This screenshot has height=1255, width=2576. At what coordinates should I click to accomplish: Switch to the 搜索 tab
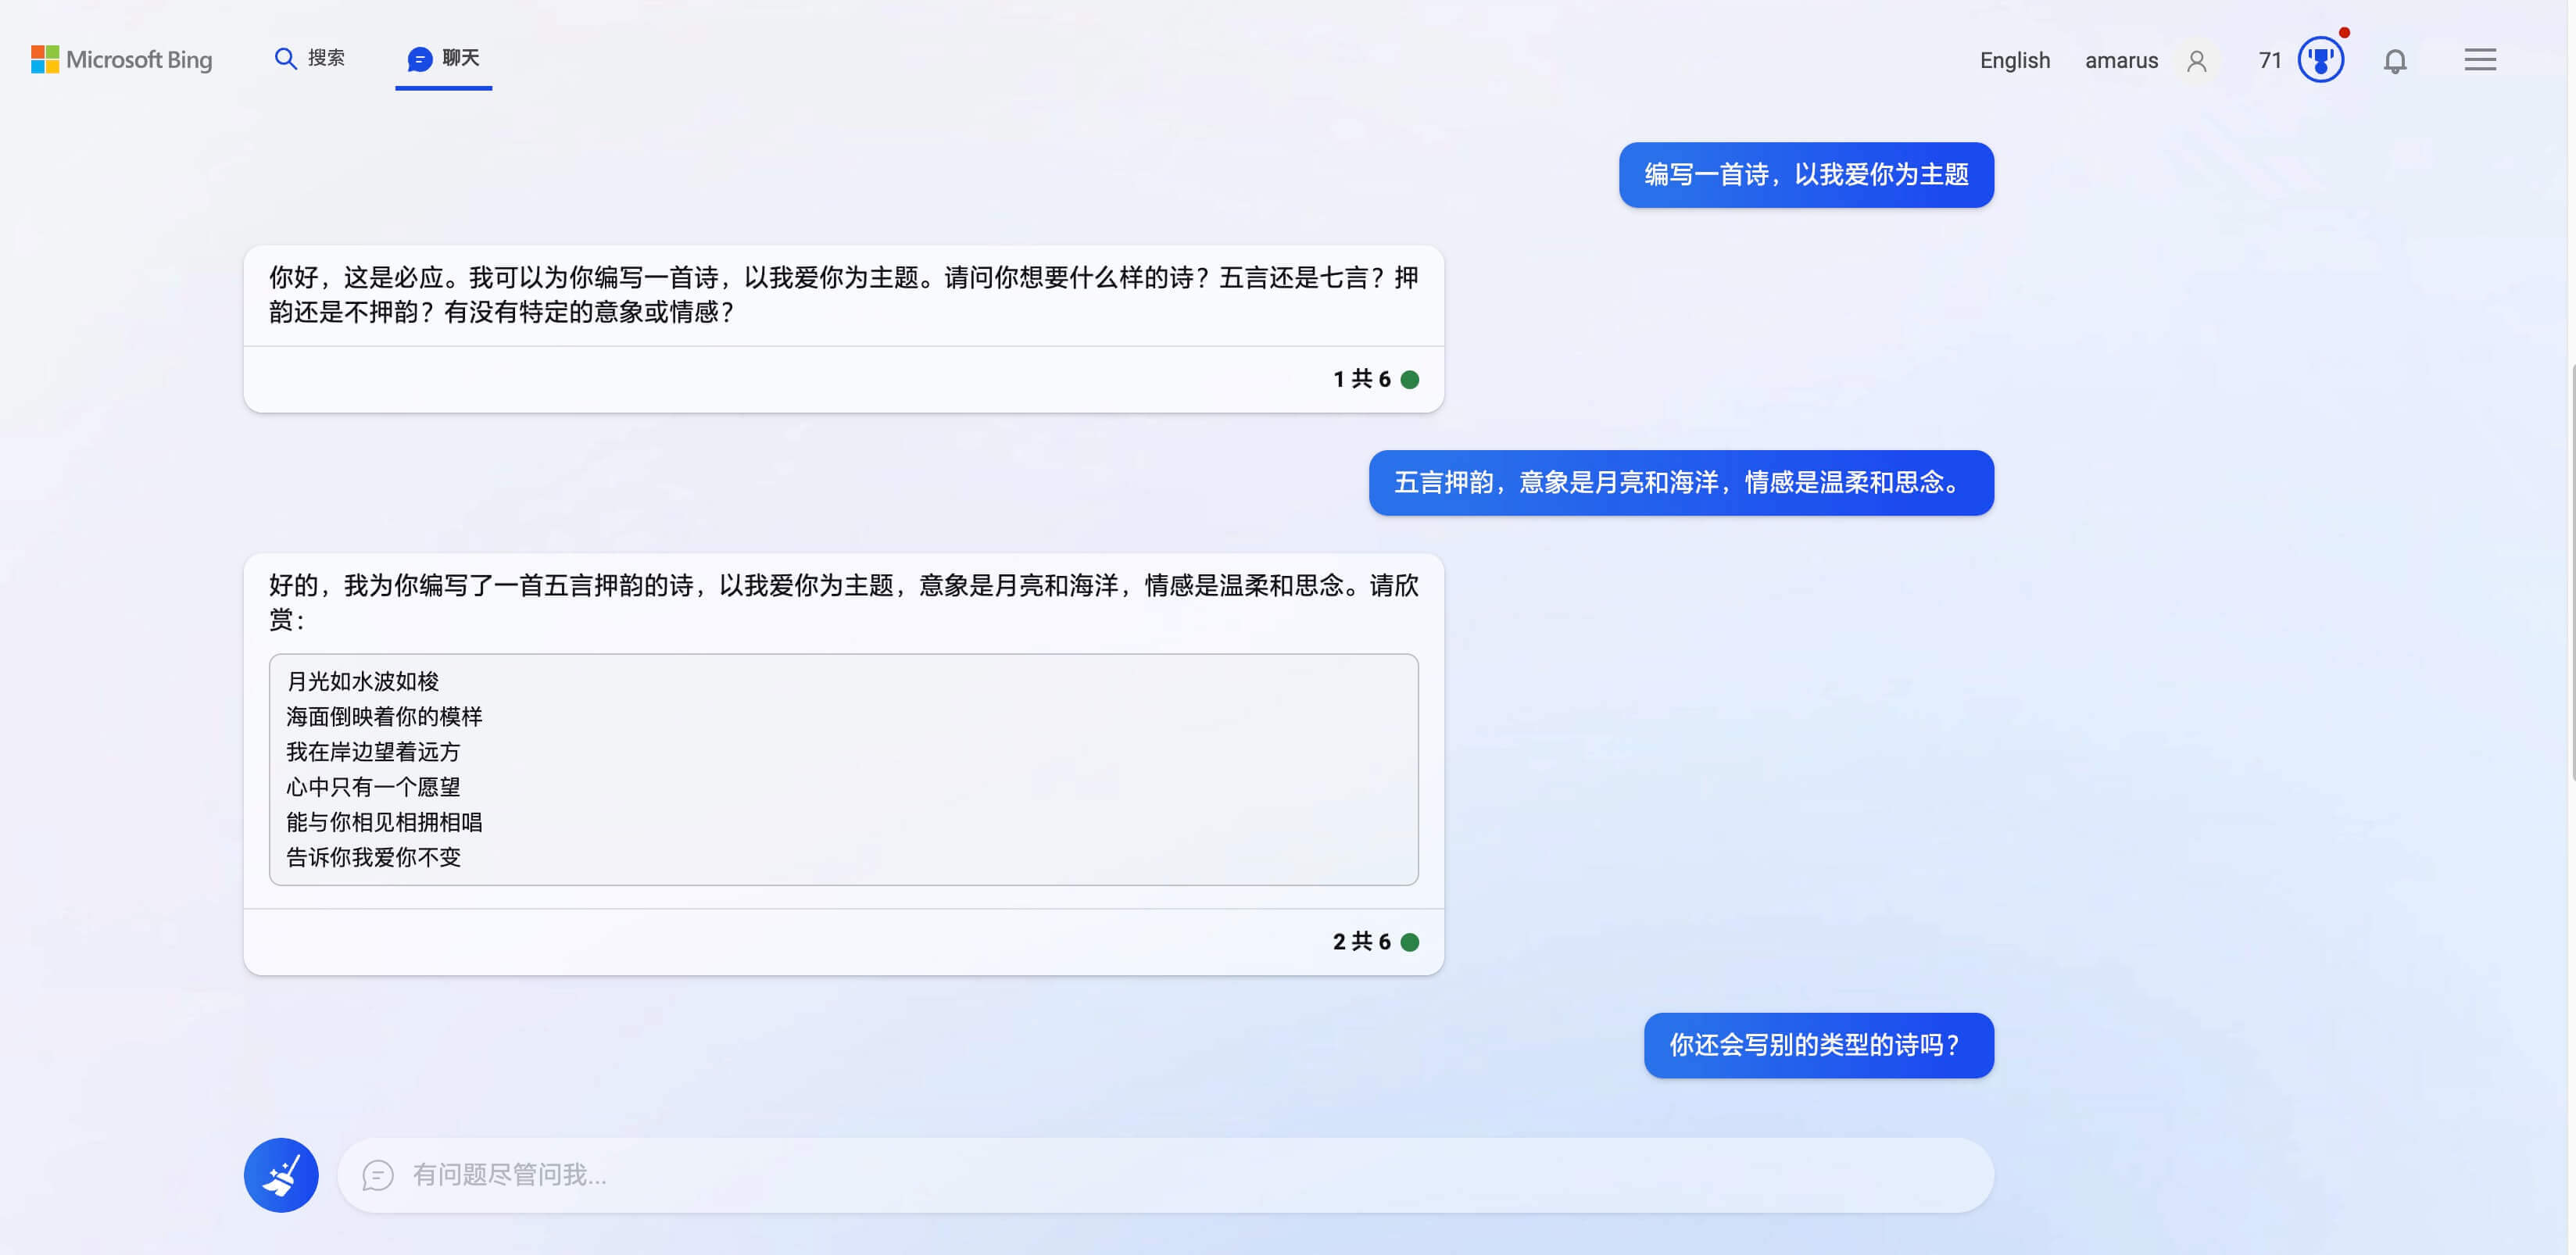click(326, 58)
